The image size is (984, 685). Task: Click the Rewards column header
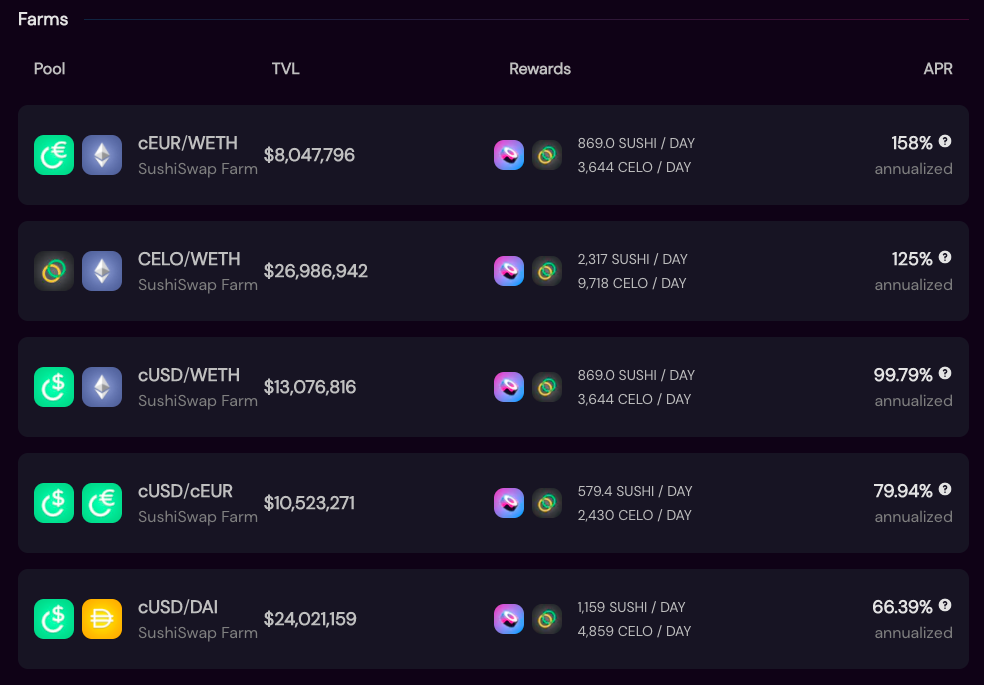[540, 69]
